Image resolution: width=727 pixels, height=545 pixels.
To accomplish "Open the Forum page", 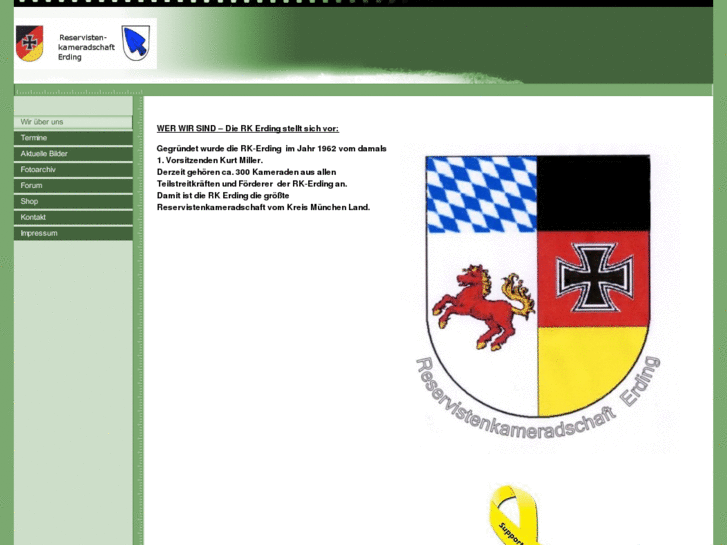I will click(73, 186).
